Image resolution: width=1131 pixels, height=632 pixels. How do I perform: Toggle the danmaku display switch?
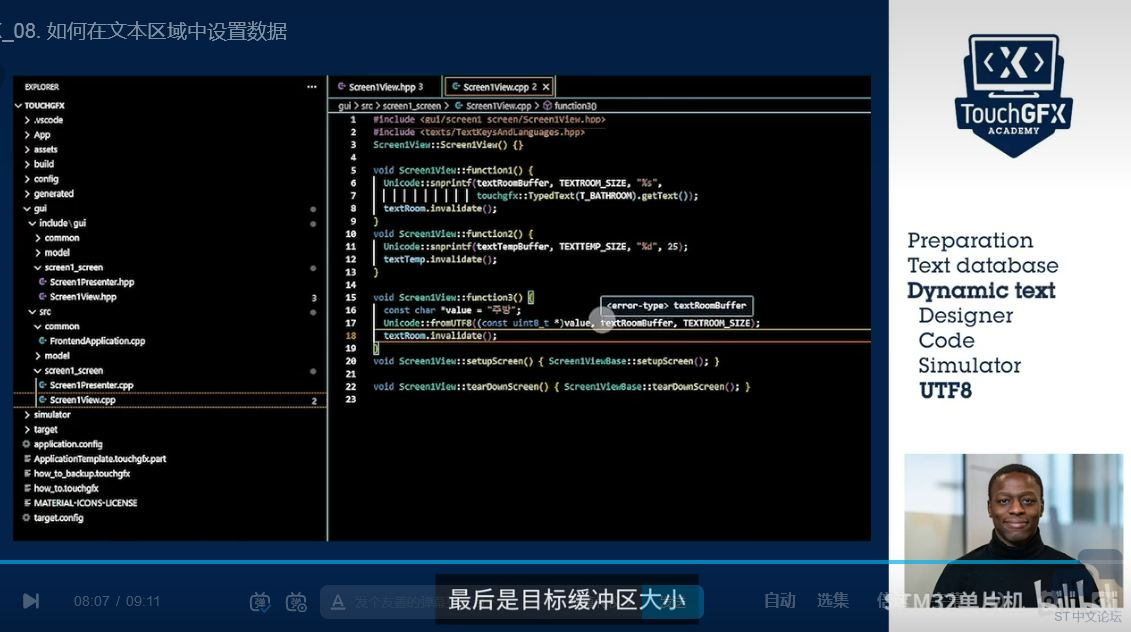tap(260, 601)
